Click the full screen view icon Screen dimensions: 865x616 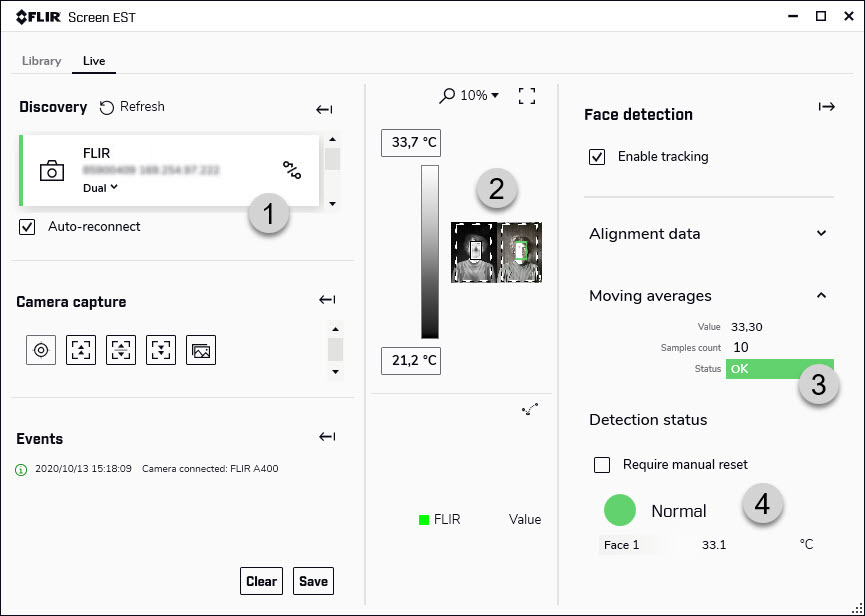point(527,96)
